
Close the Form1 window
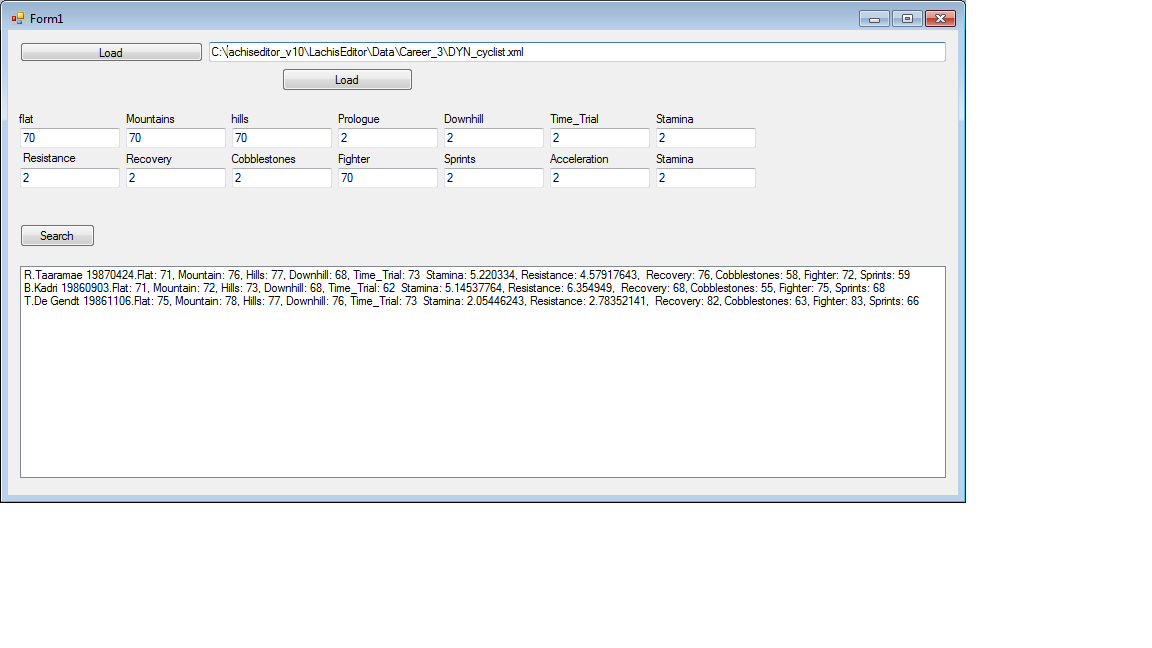pos(940,18)
